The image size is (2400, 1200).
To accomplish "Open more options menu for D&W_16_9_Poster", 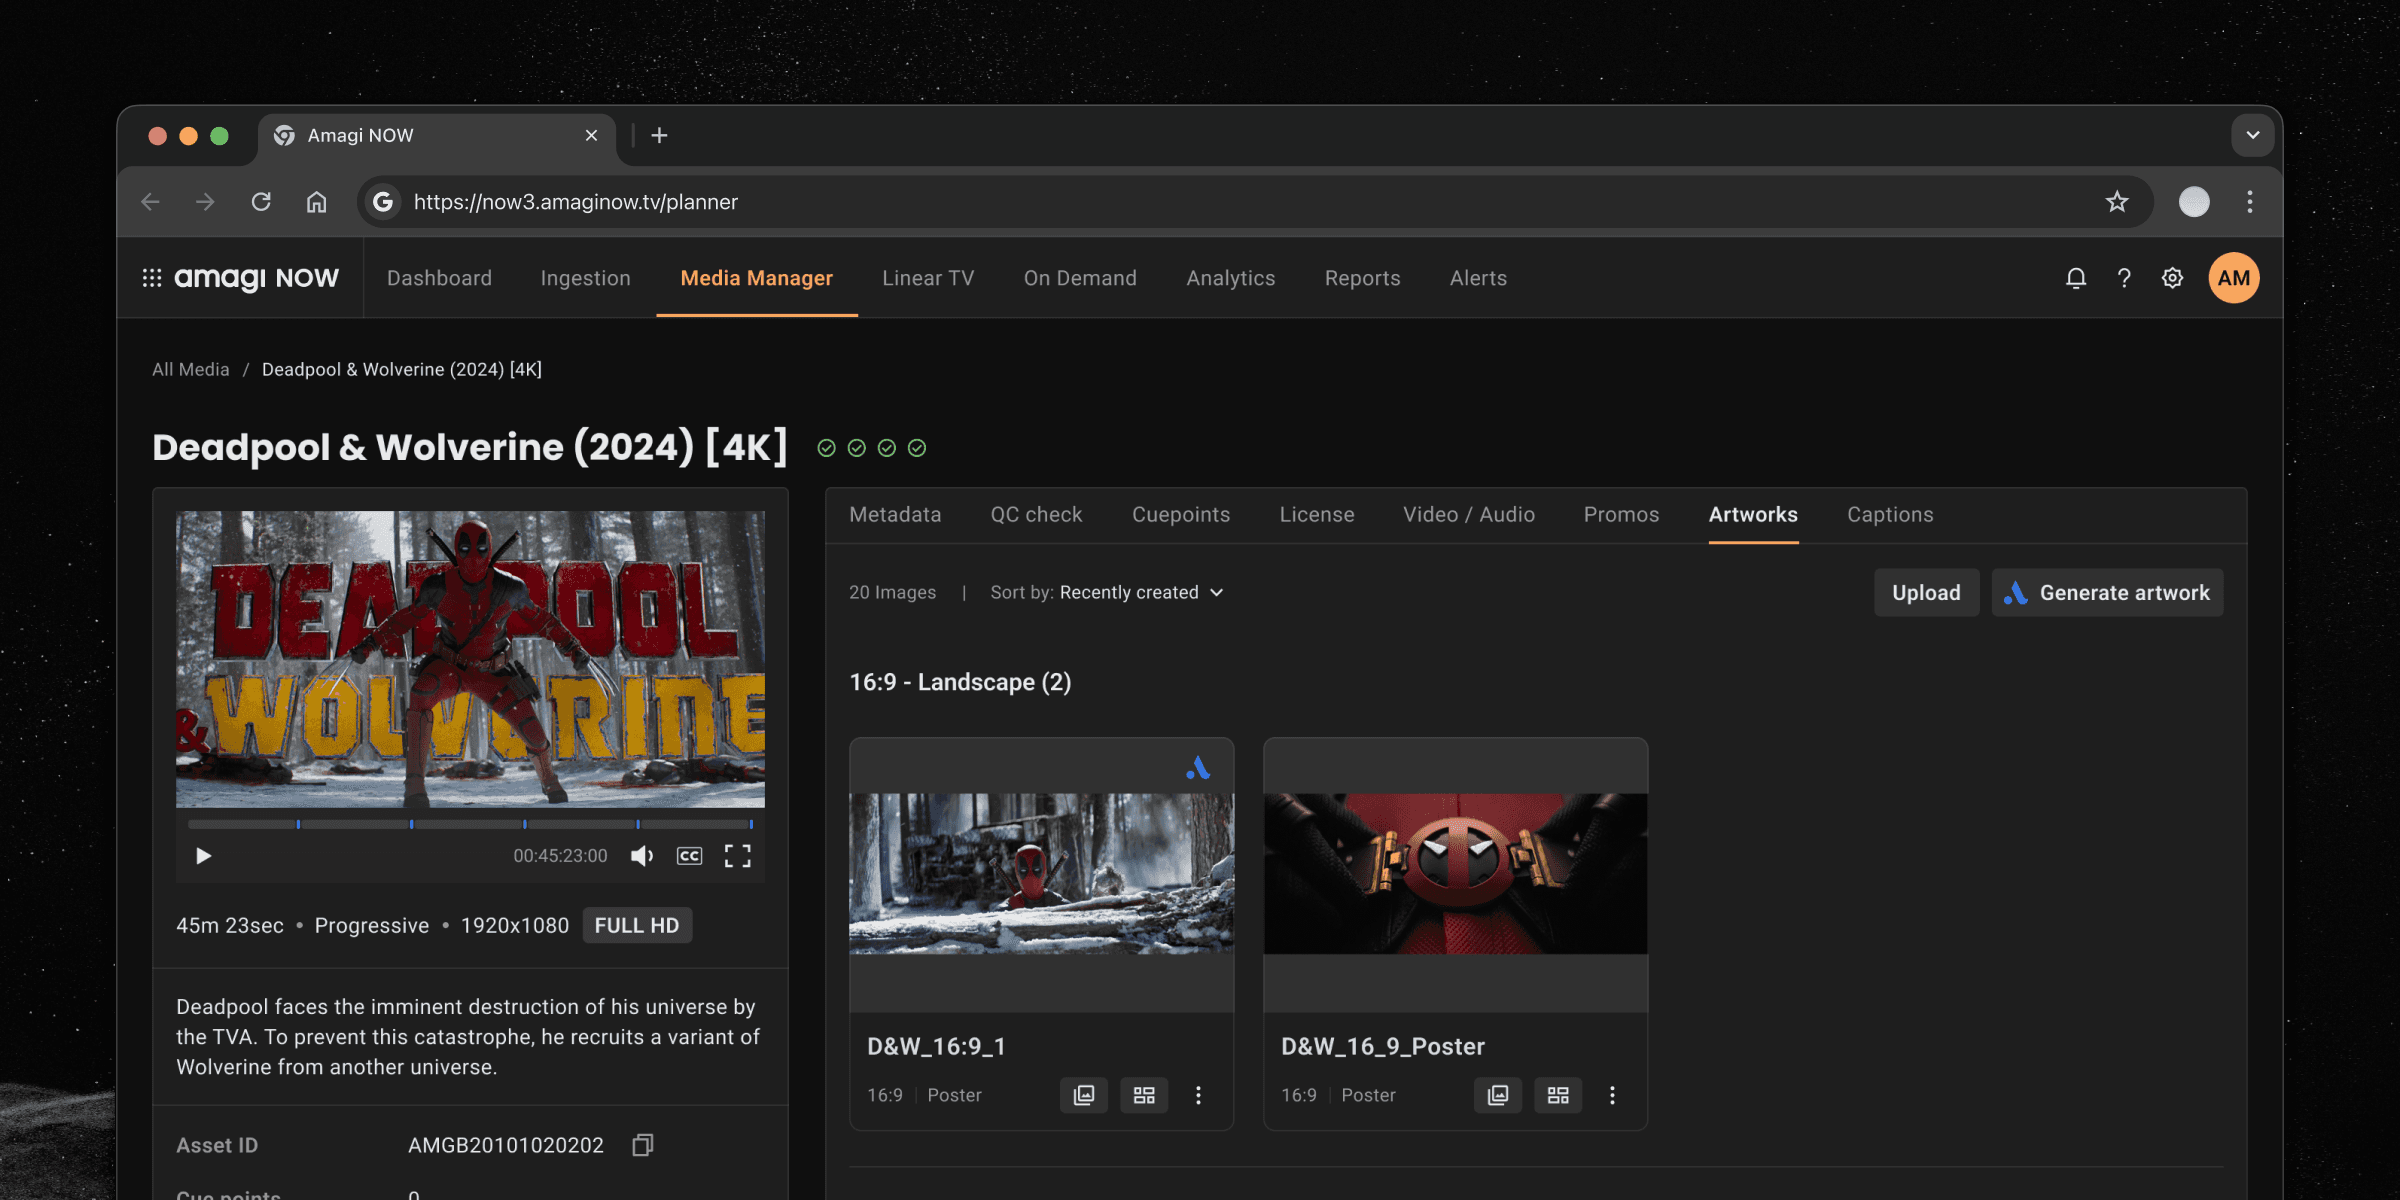I will [1612, 1095].
